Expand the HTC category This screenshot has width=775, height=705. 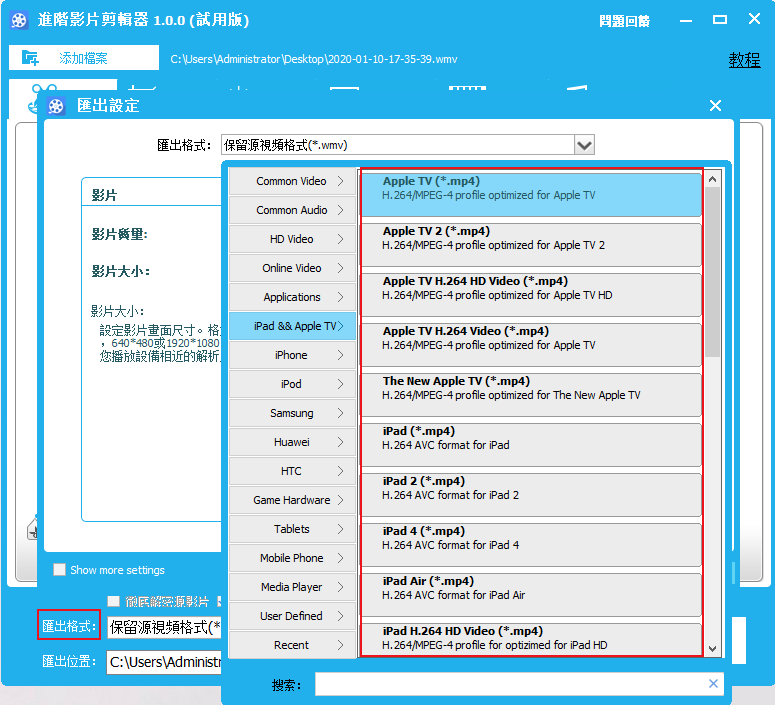coord(292,471)
